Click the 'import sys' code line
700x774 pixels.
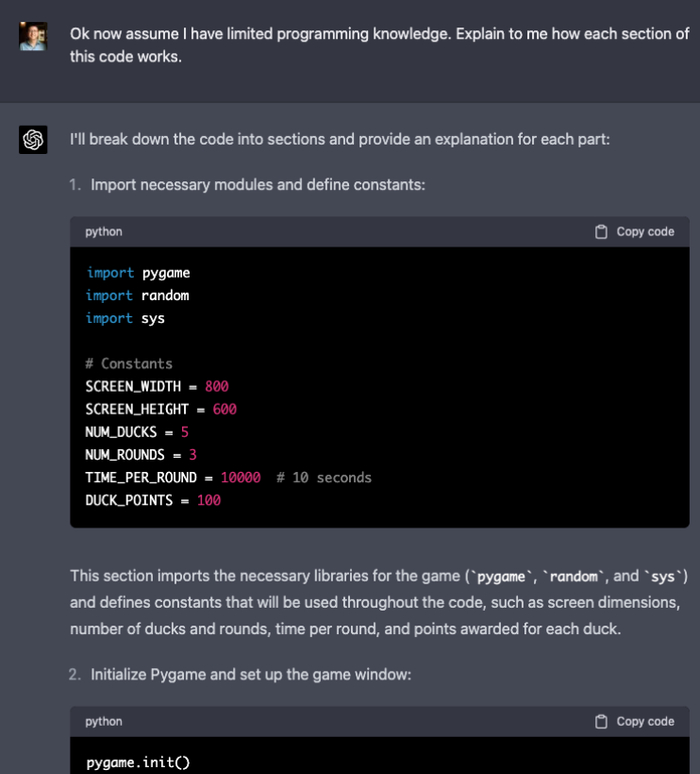(x=126, y=318)
